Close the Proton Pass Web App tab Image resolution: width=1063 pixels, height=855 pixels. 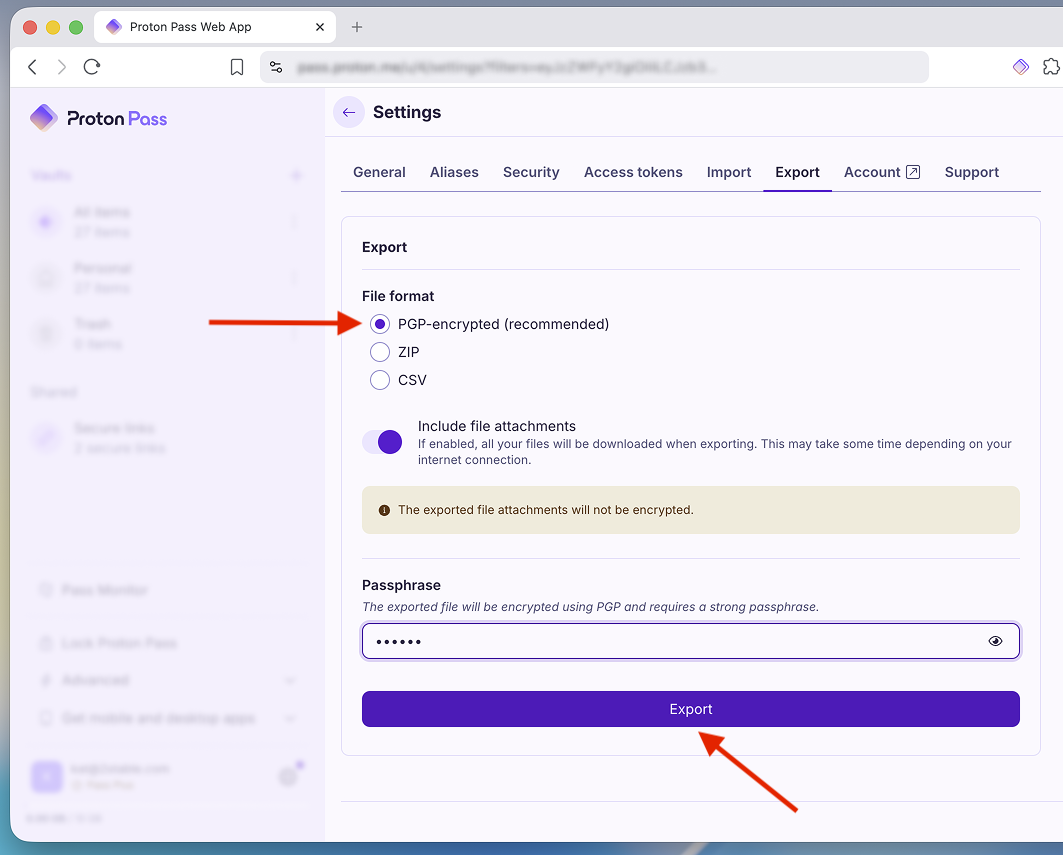320,27
